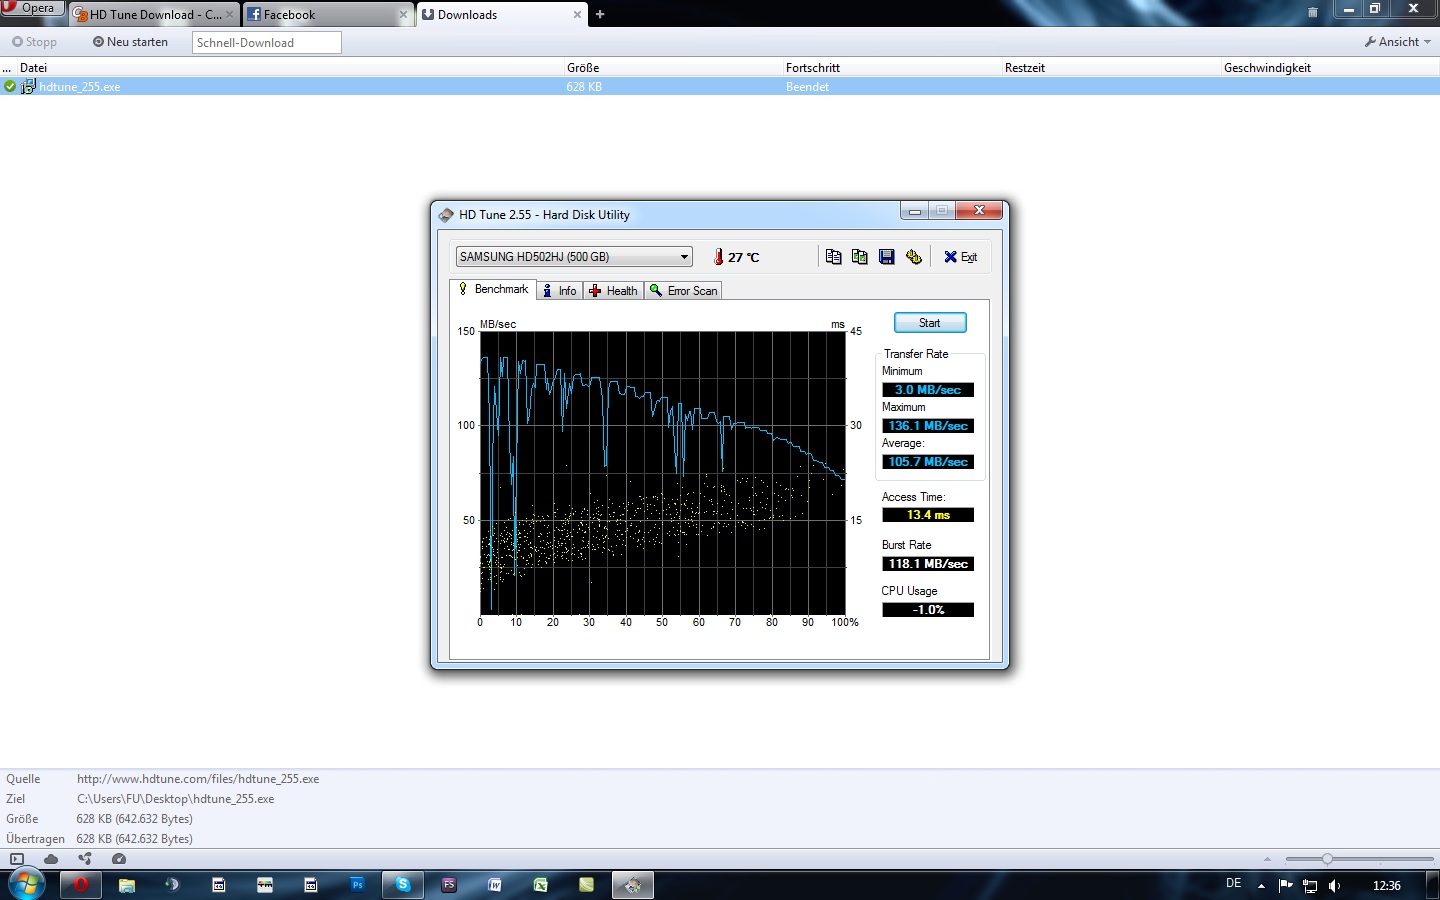Screen dimensions: 1440x900
Task: Click the Exit button in HD Tune
Action: [960, 257]
